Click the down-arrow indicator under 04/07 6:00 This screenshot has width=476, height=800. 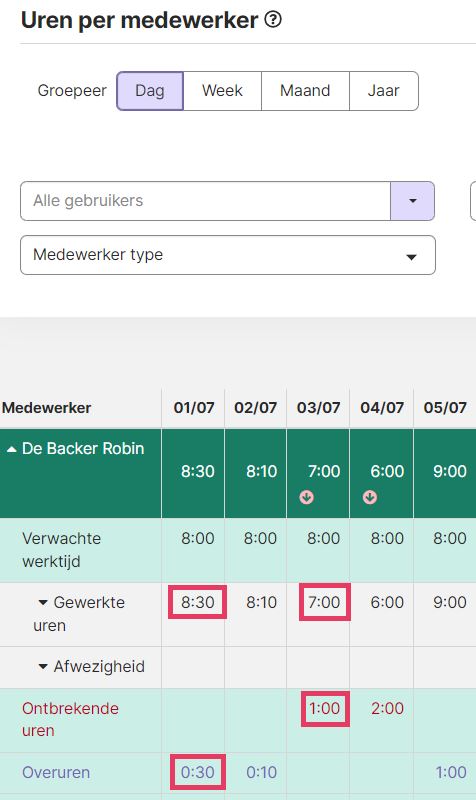pos(370,497)
